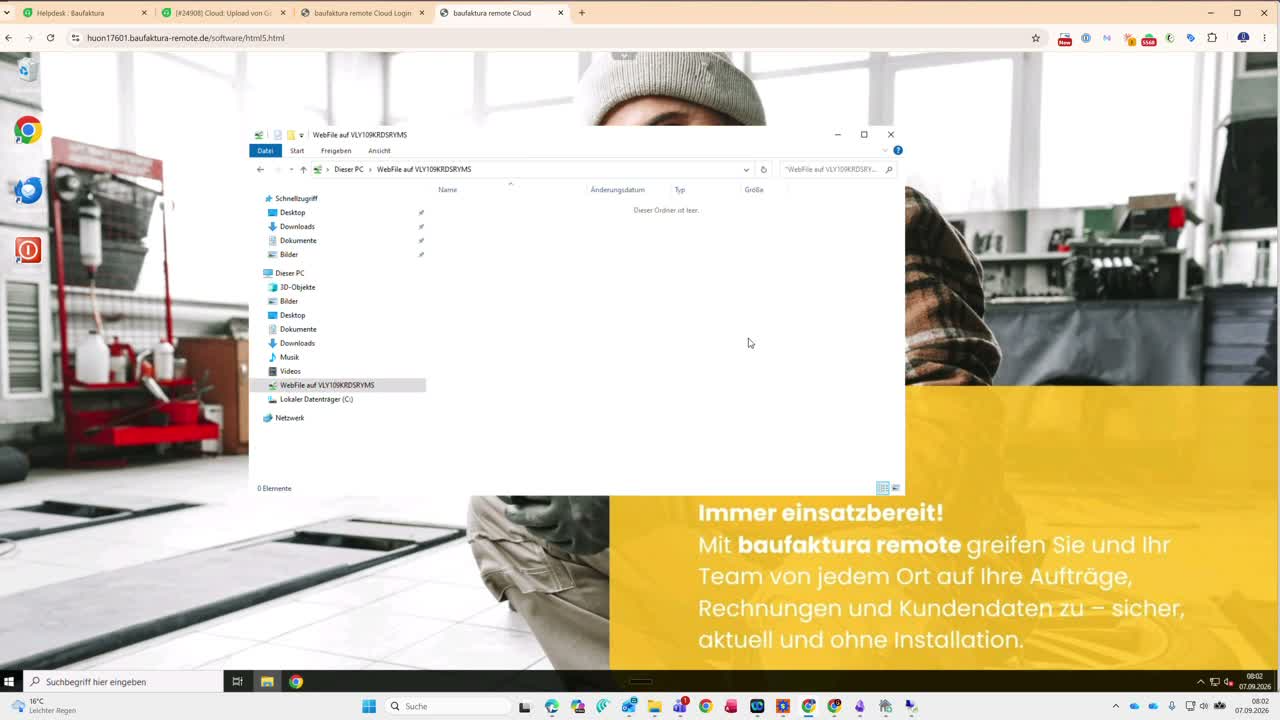This screenshot has height=720, width=1280.
Task: Pin or unpin the Downloads quick access entry
Action: point(421,227)
